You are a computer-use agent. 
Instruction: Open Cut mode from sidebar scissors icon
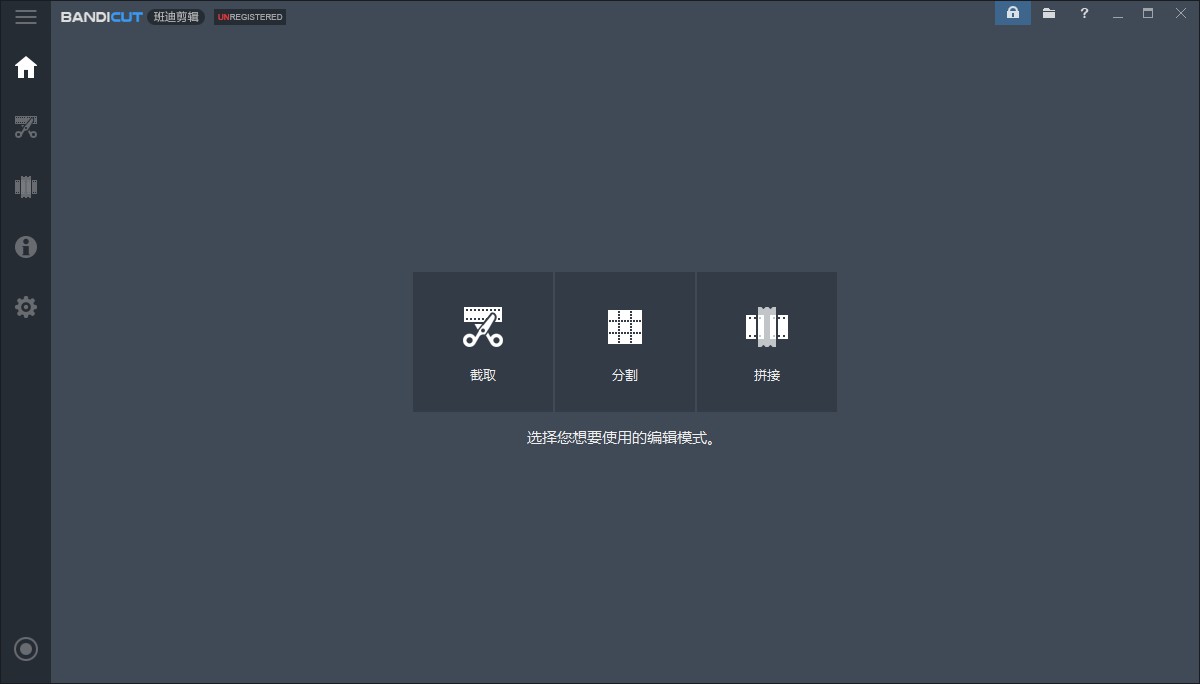pyautogui.click(x=26, y=127)
